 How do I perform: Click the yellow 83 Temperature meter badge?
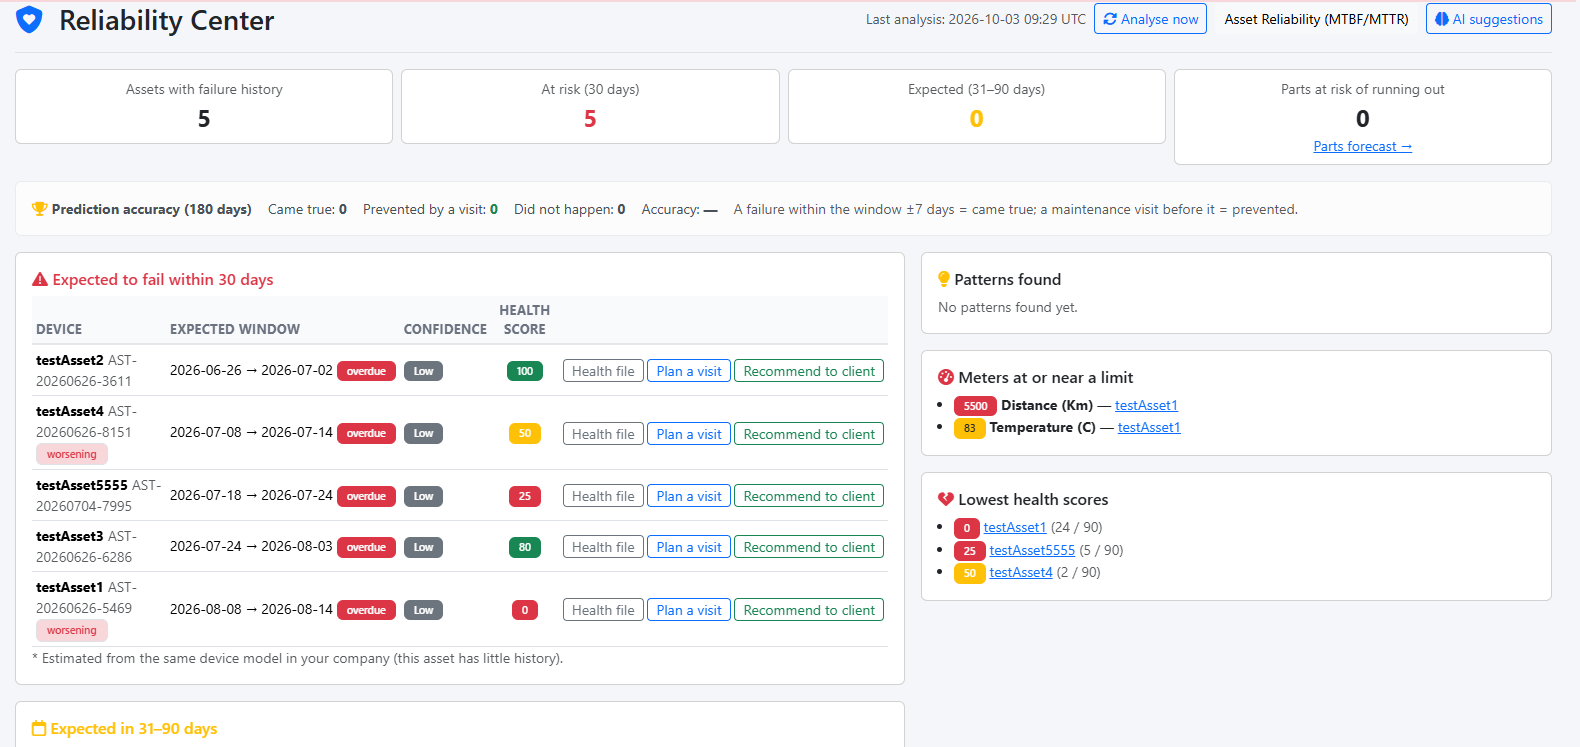click(x=969, y=428)
